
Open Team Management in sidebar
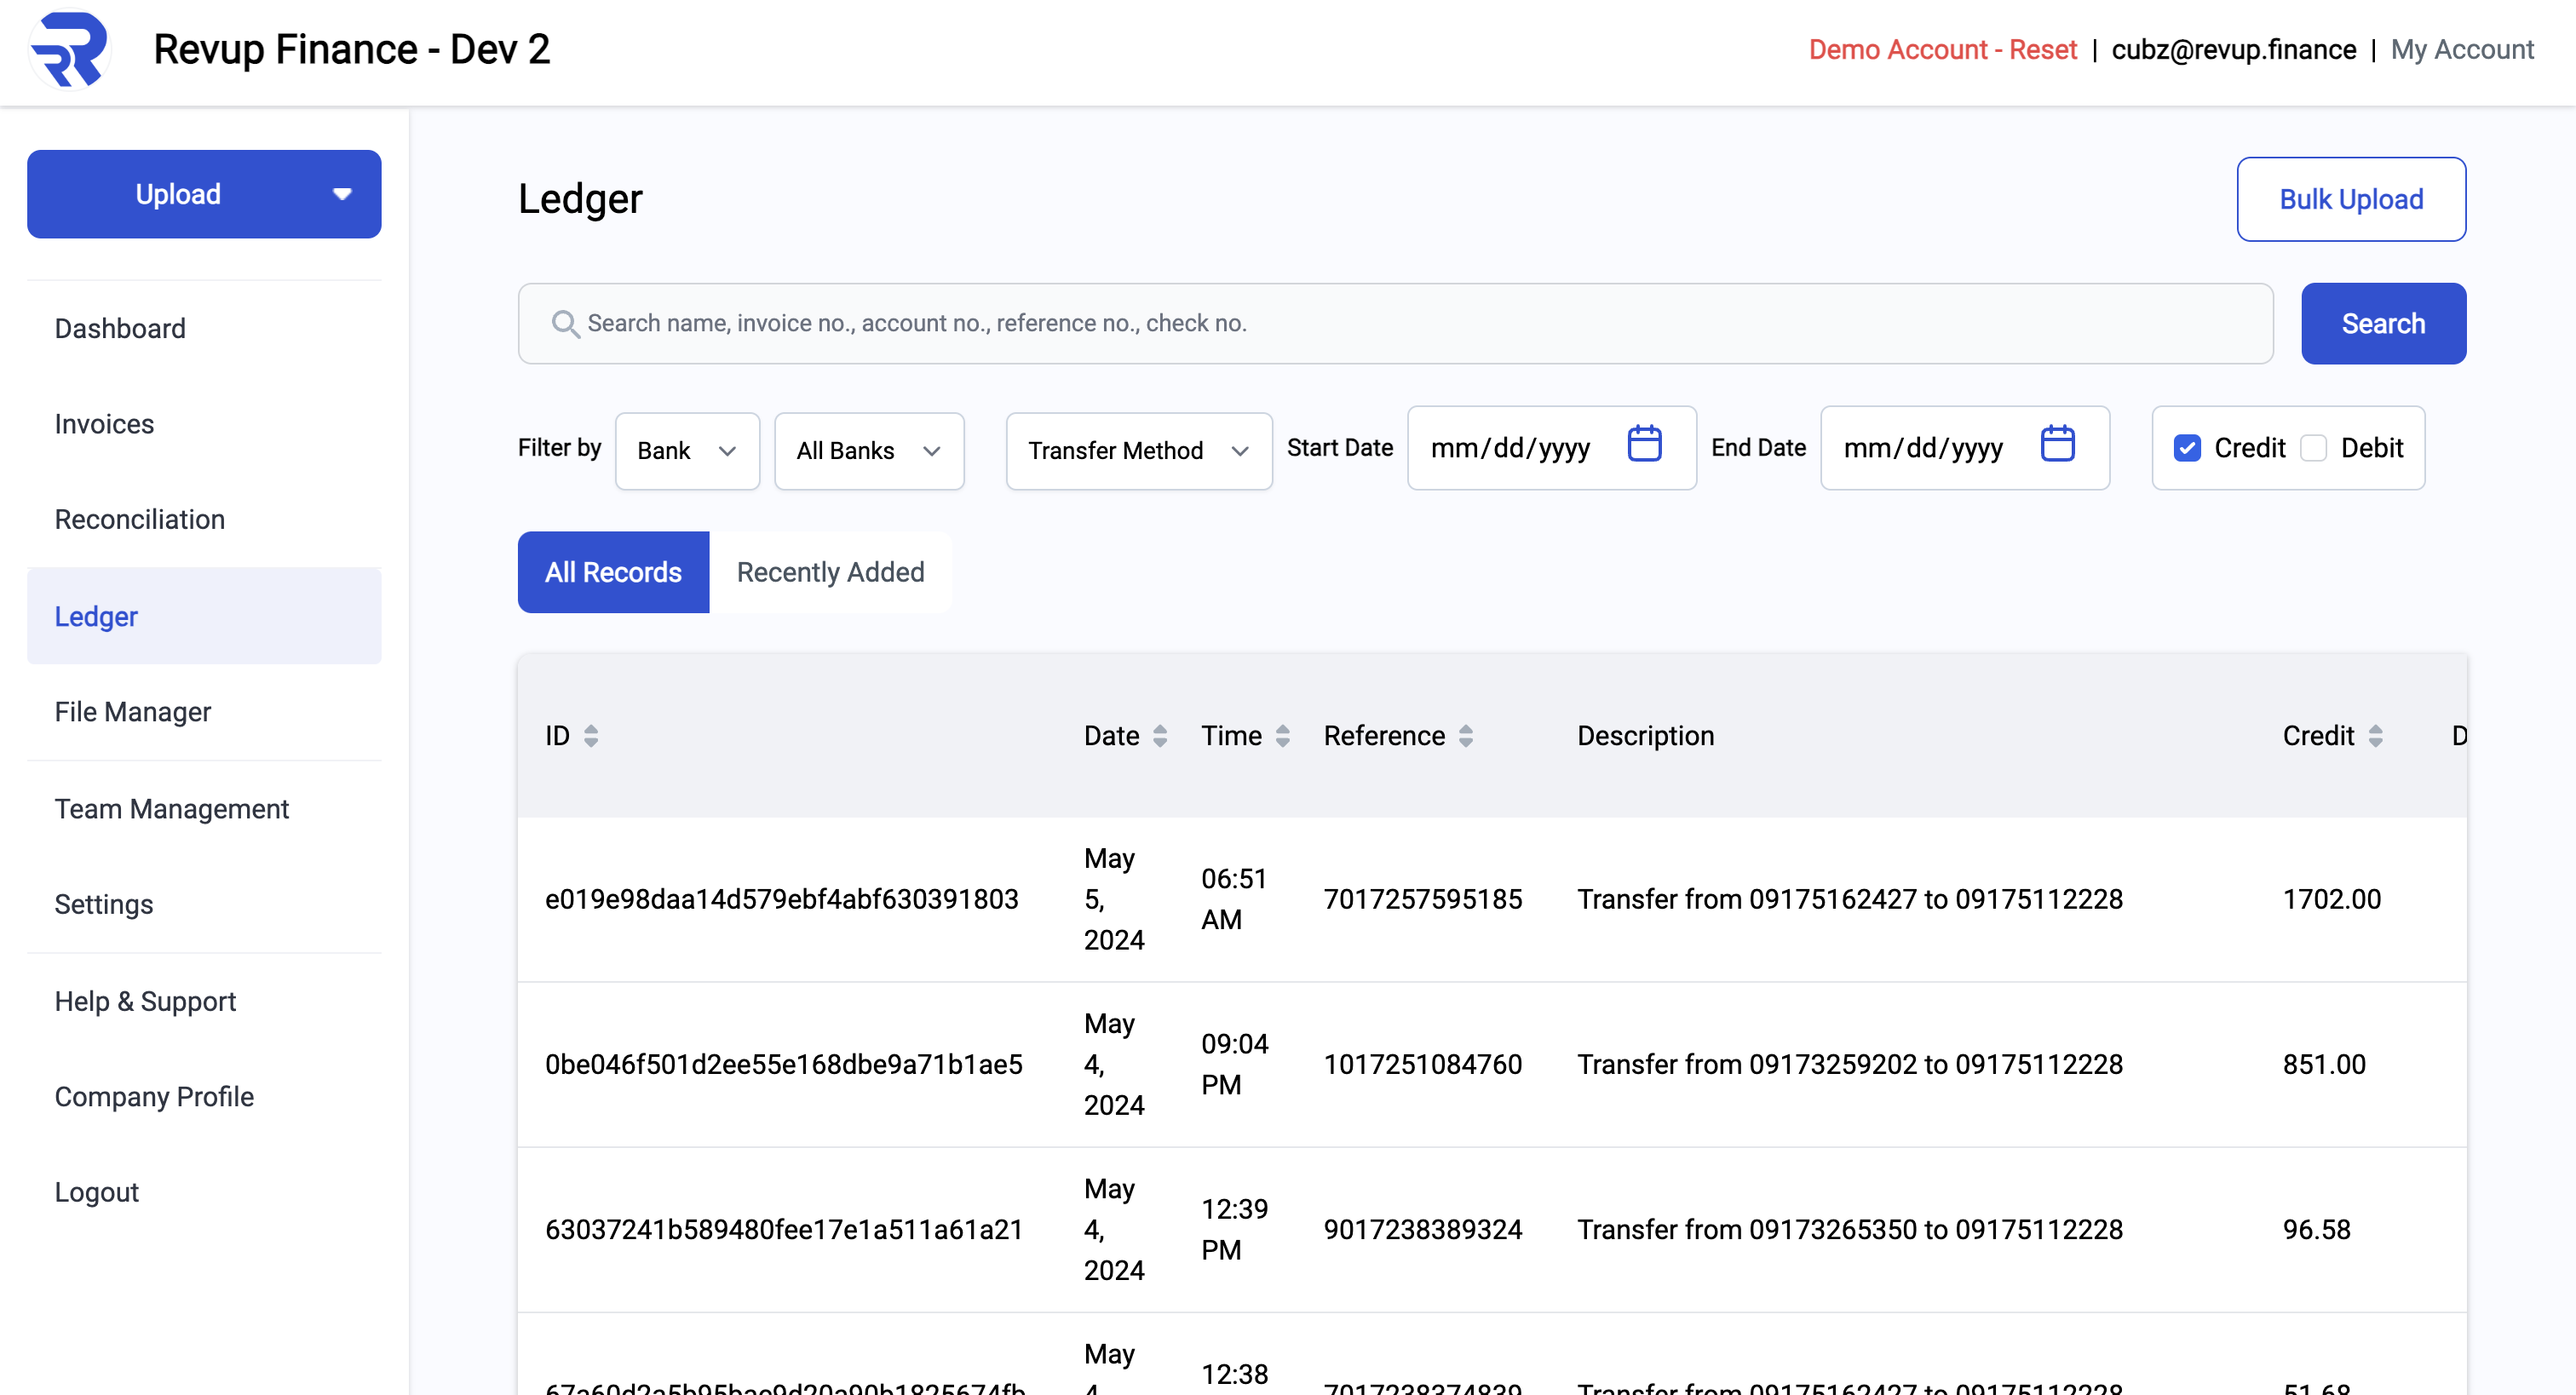[204, 809]
